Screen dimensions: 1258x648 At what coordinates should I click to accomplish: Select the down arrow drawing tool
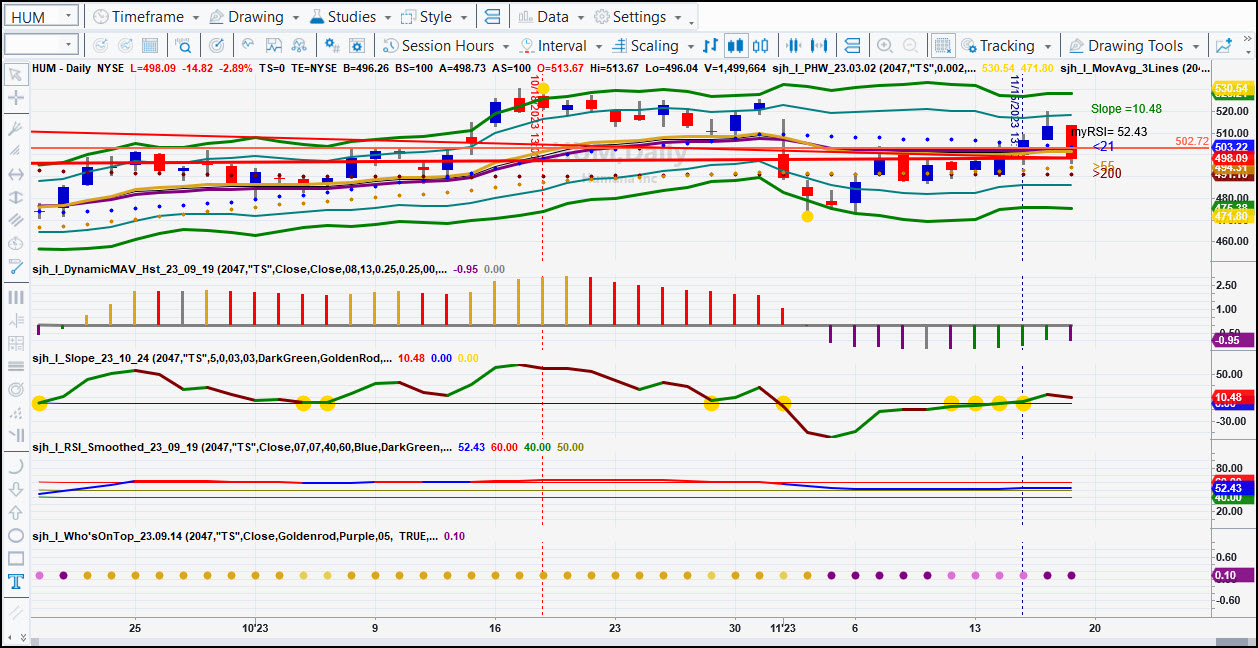15,489
